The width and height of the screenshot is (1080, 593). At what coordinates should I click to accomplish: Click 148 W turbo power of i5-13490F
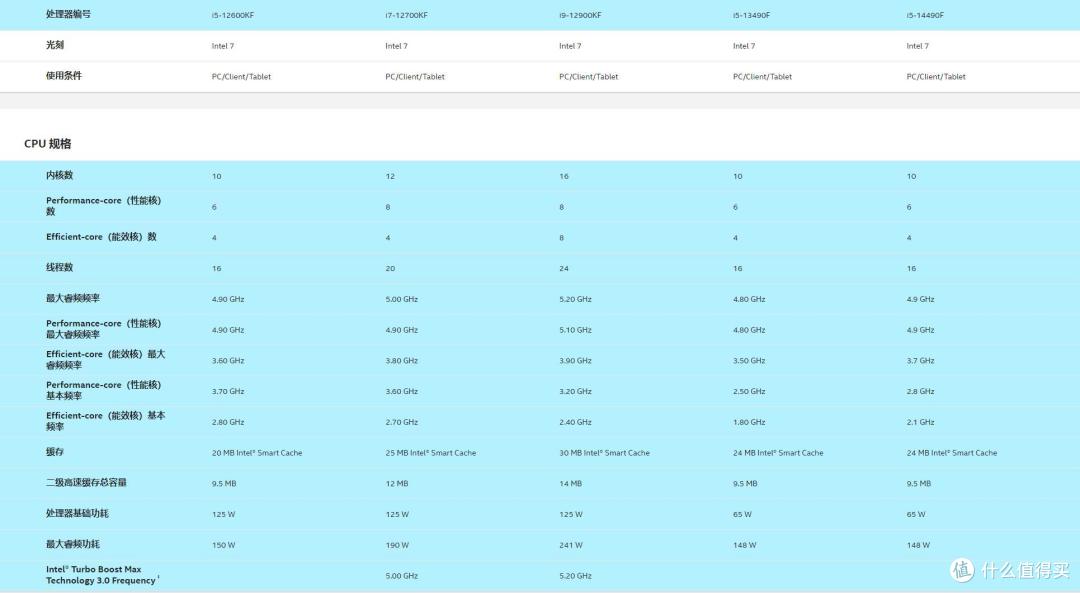pos(745,545)
